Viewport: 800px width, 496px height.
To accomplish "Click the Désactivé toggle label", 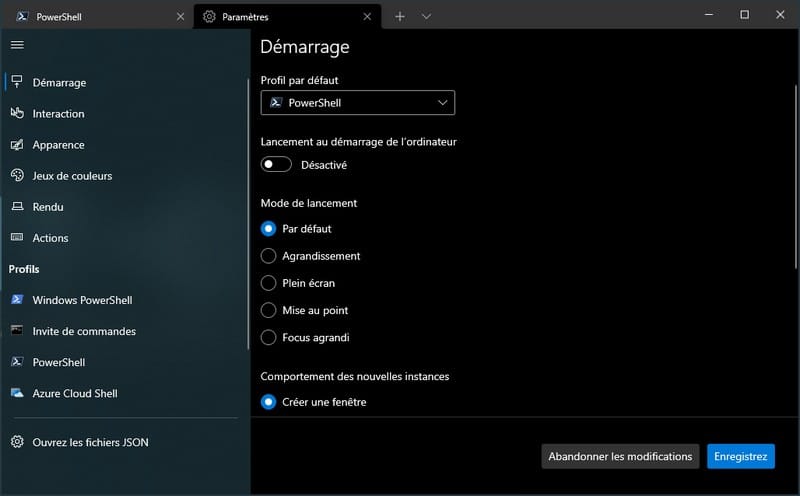I will pos(324,165).
